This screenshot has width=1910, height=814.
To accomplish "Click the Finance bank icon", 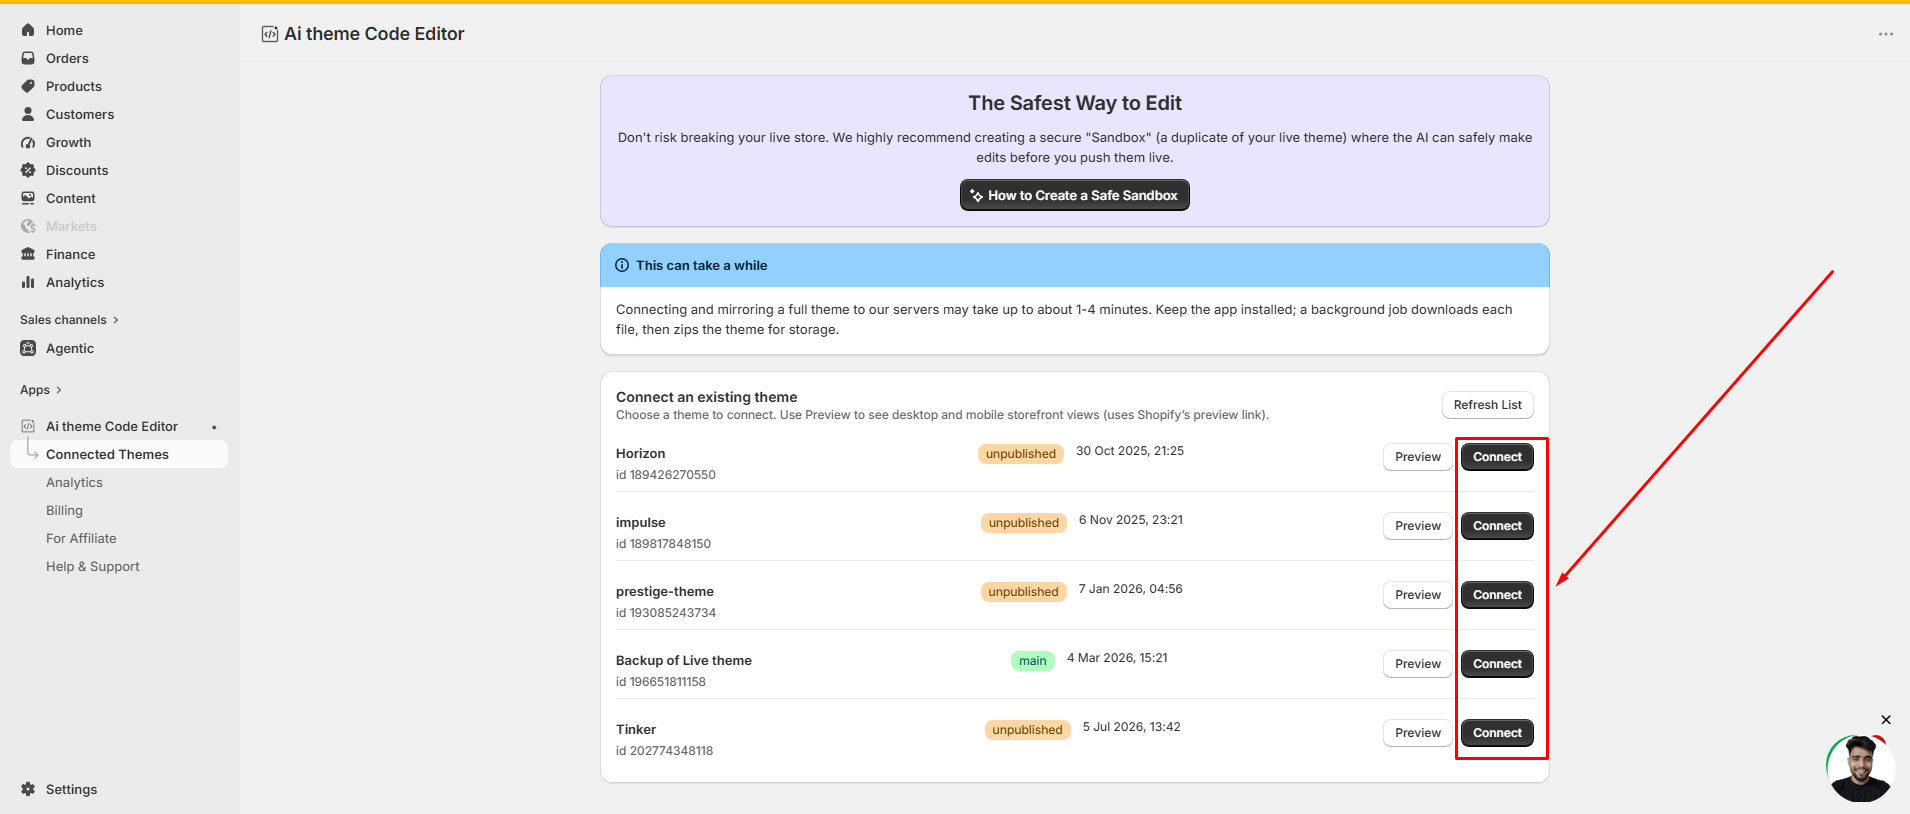I will coord(28,254).
